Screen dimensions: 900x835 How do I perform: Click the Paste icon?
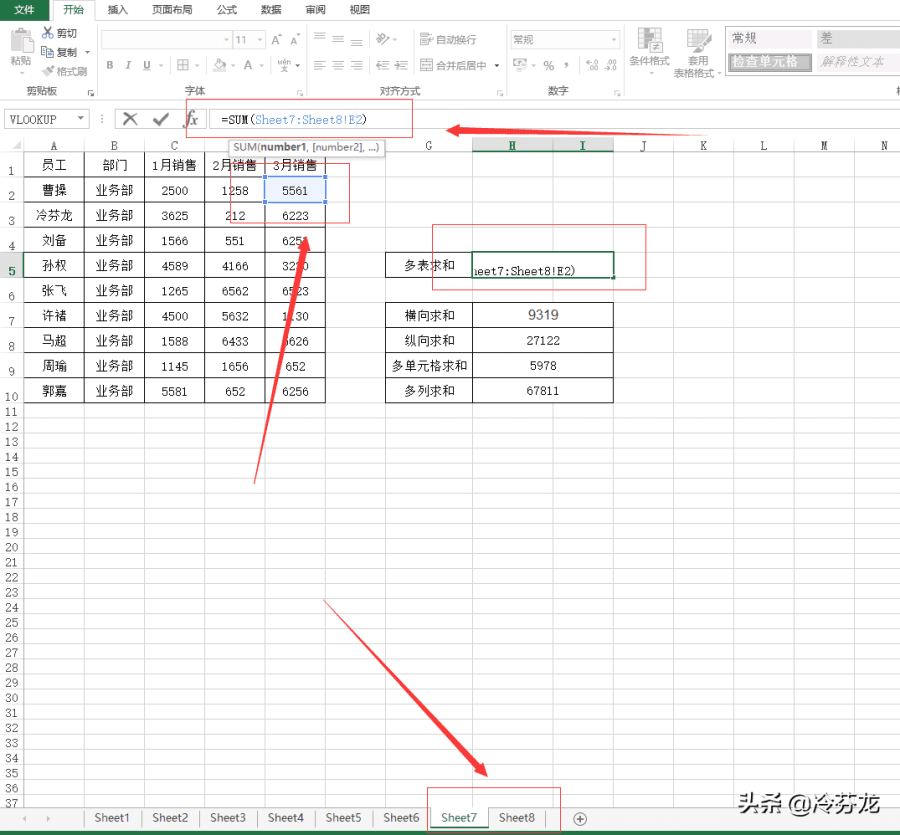coord(21,41)
